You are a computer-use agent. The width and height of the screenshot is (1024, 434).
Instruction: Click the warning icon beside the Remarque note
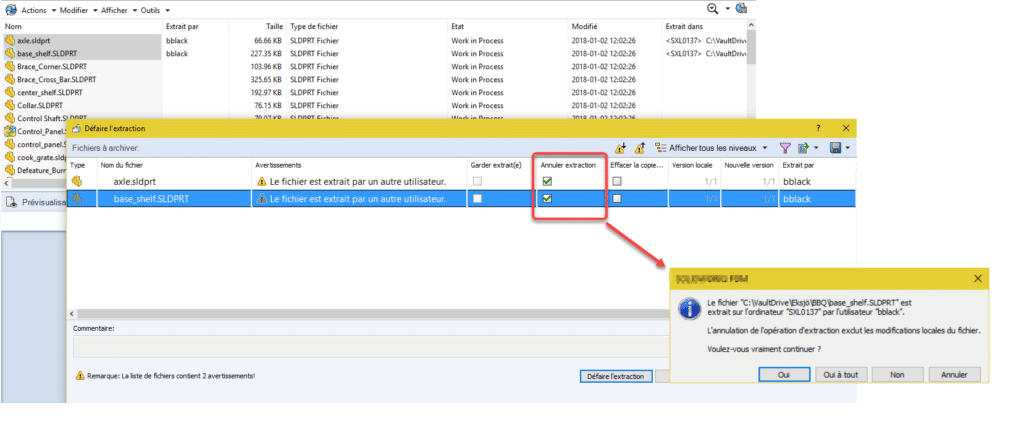click(x=80, y=376)
